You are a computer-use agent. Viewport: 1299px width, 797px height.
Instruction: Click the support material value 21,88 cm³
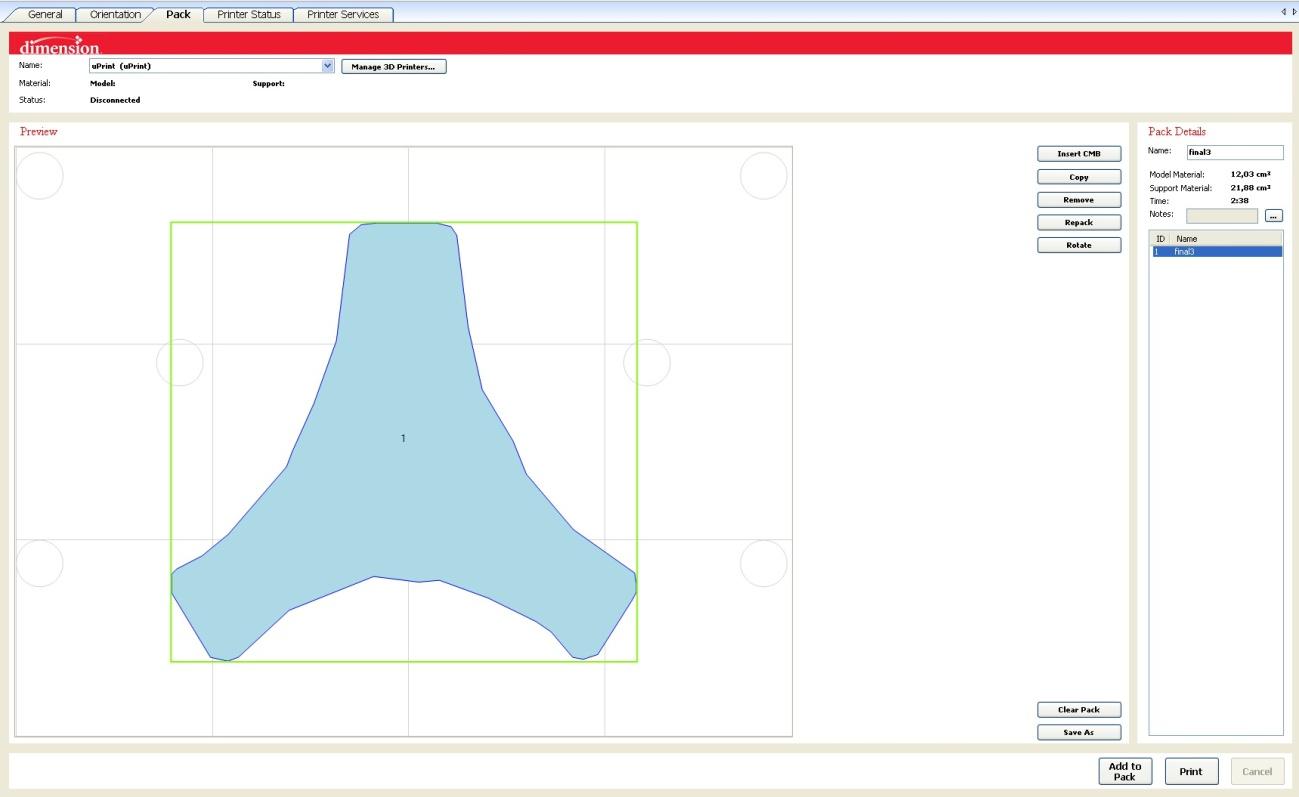pyautogui.click(x=1250, y=188)
